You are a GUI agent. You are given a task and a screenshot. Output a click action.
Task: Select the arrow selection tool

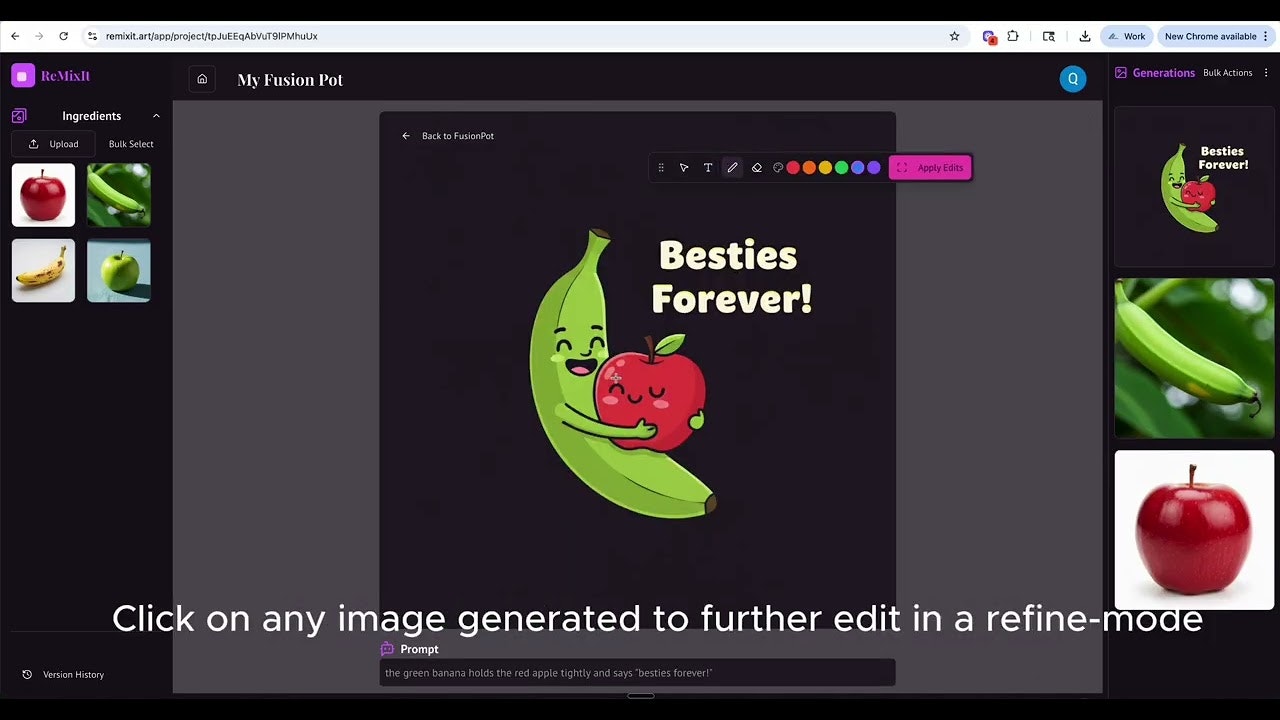click(684, 167)
